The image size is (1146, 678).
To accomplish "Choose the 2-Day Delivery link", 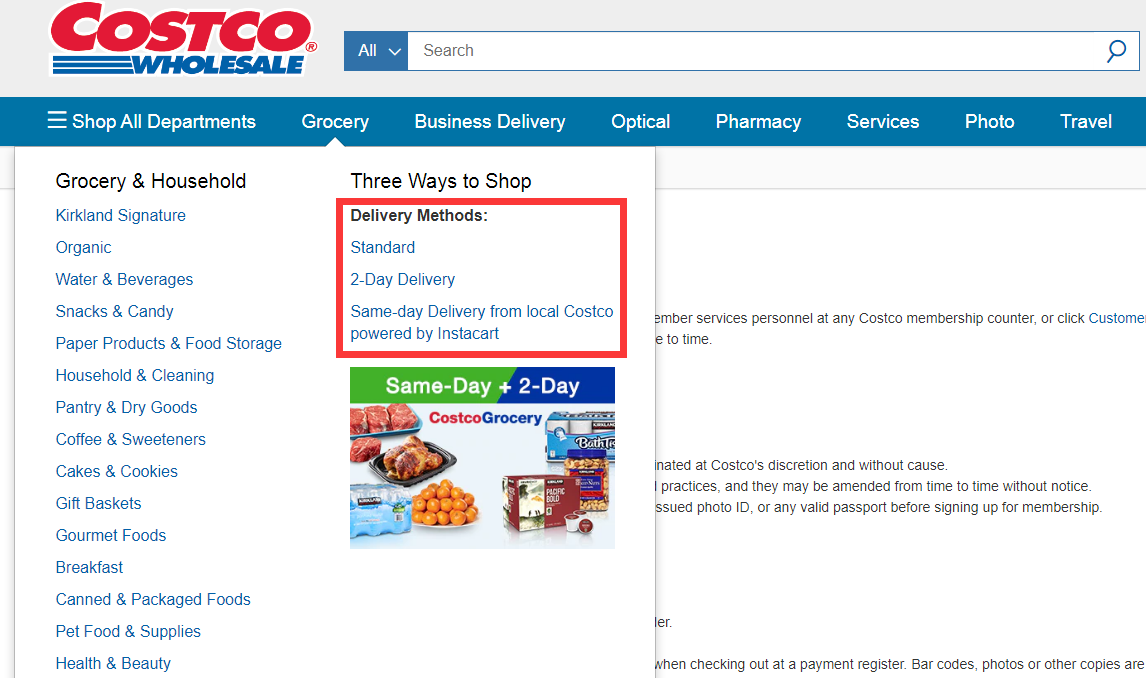I will tap(403, 279).
